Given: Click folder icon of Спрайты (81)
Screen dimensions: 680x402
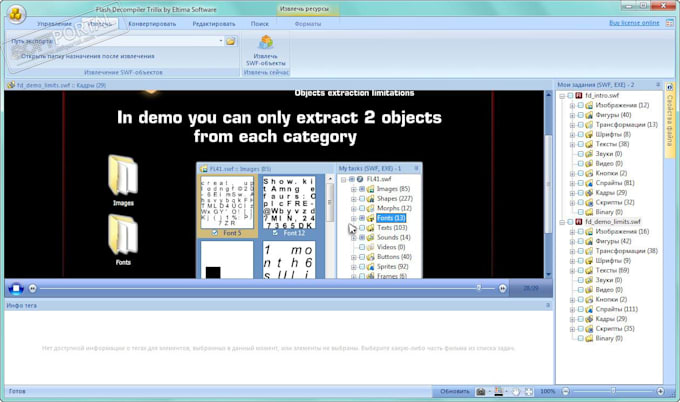Looking at the screenshot, I should click(x=589, y=183).
